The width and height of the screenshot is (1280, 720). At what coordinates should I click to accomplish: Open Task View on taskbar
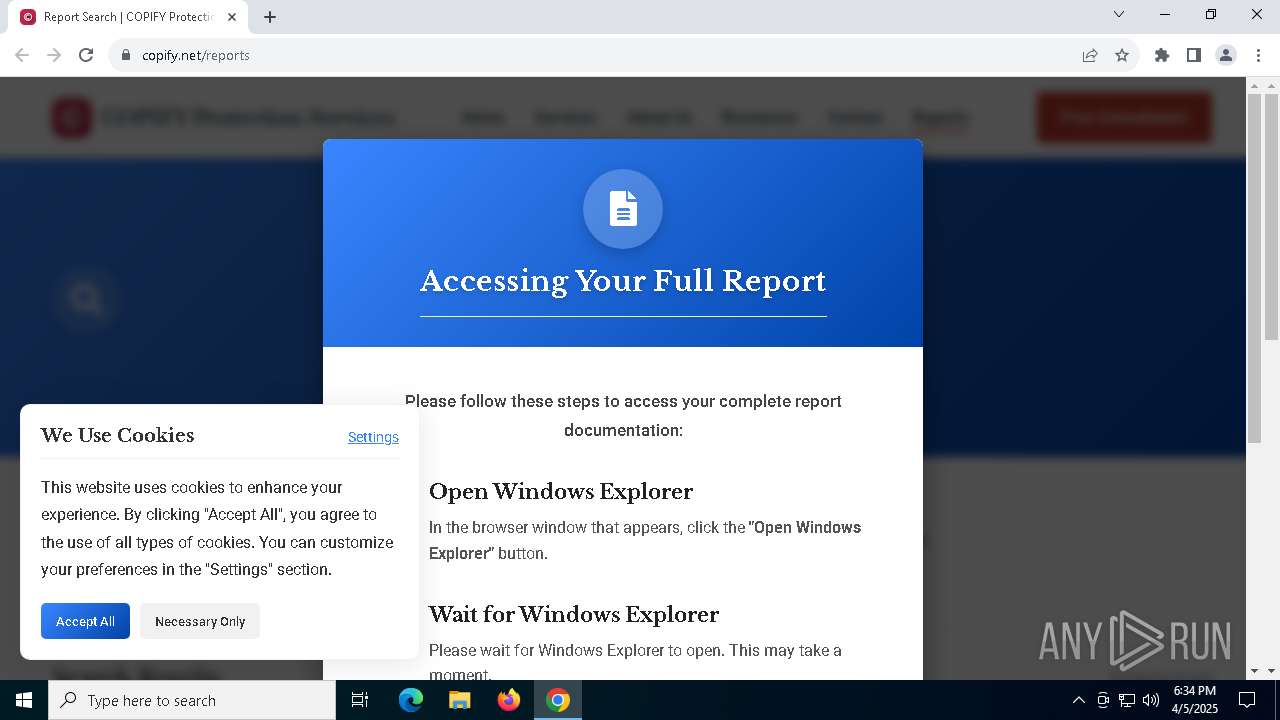pyautogui.click(x=360, y=700)
